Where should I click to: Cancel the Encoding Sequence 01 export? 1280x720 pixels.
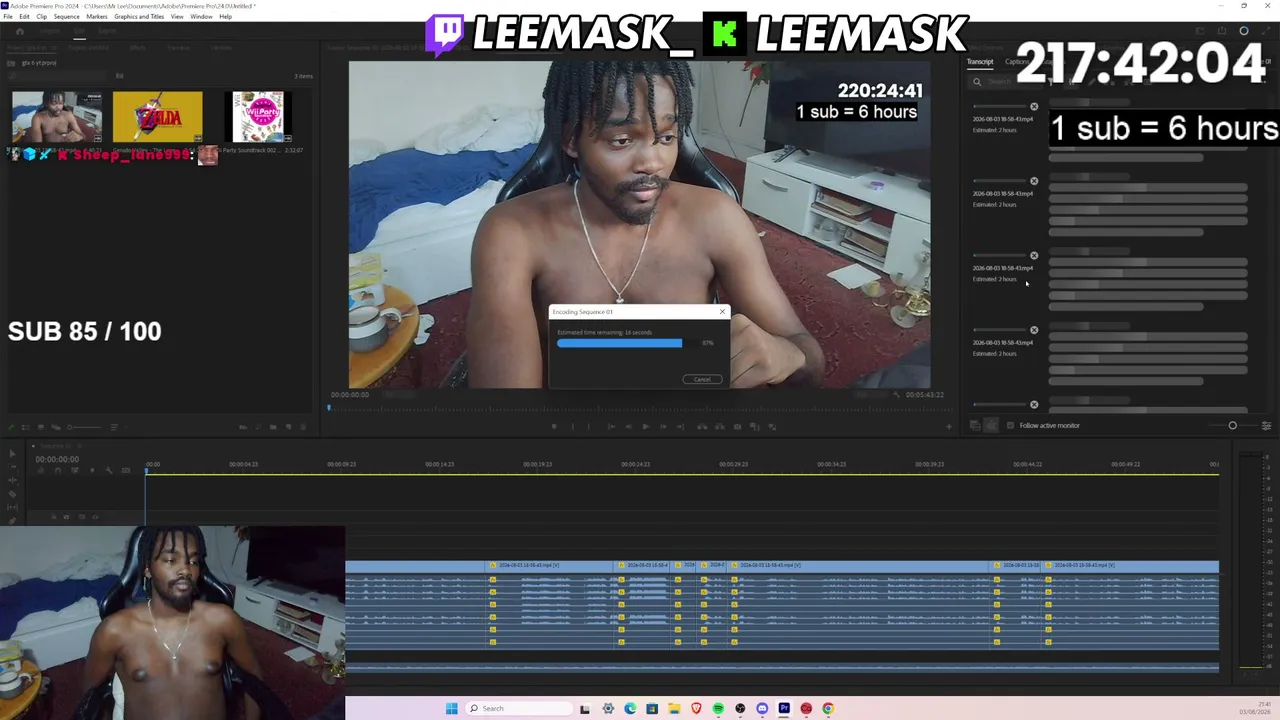coord(702,379)
